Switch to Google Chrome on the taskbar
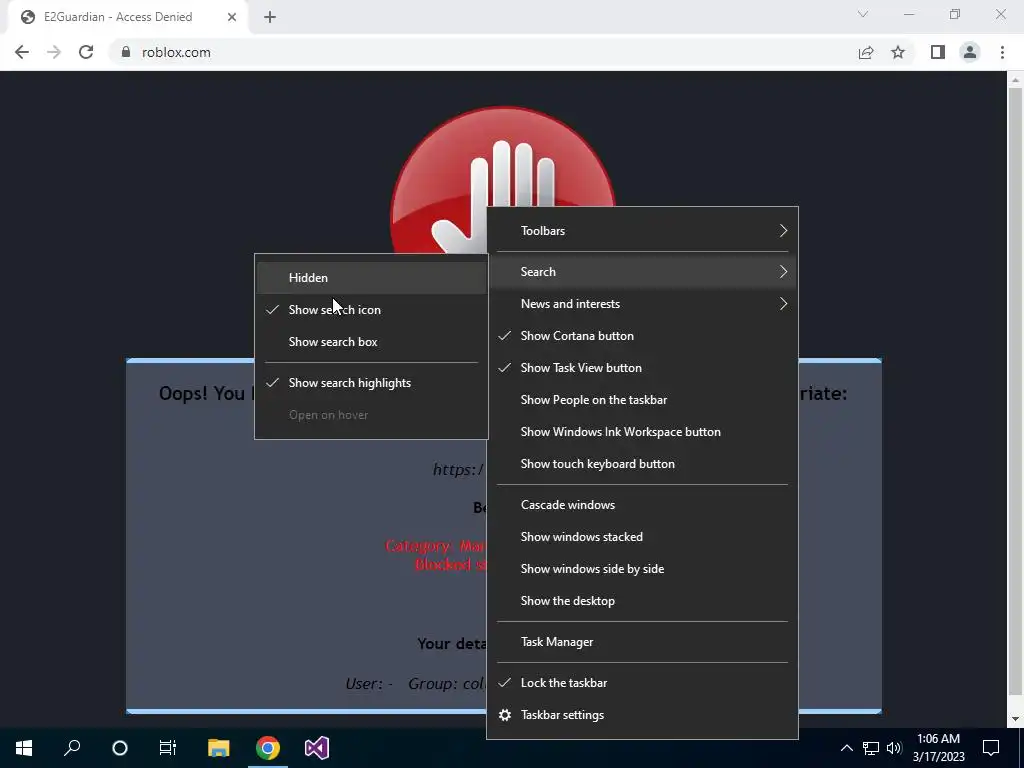Image resolution: width=1024 pixels, height=768 pixels. coord(268,748)
